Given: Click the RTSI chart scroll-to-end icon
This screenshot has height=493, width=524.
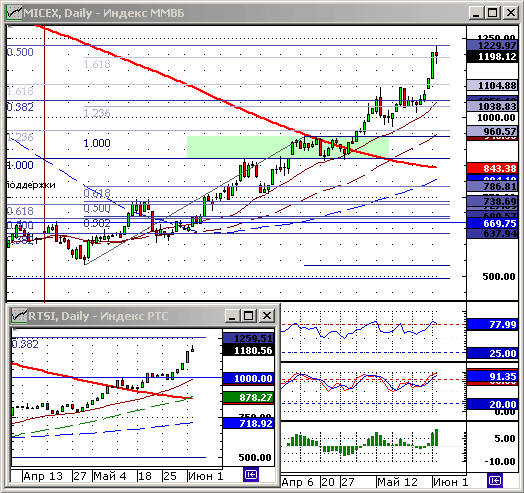Looking at the screenshot, I should click(x=251, y=474).
